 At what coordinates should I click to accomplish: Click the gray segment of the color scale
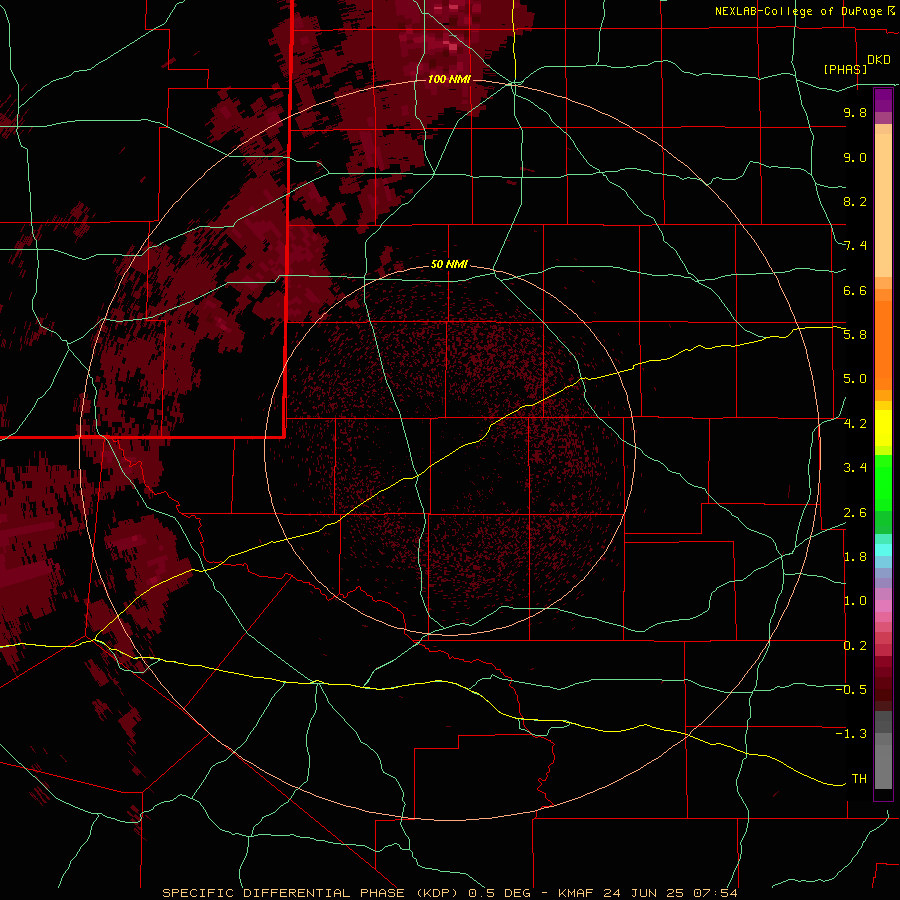point(883,752)
